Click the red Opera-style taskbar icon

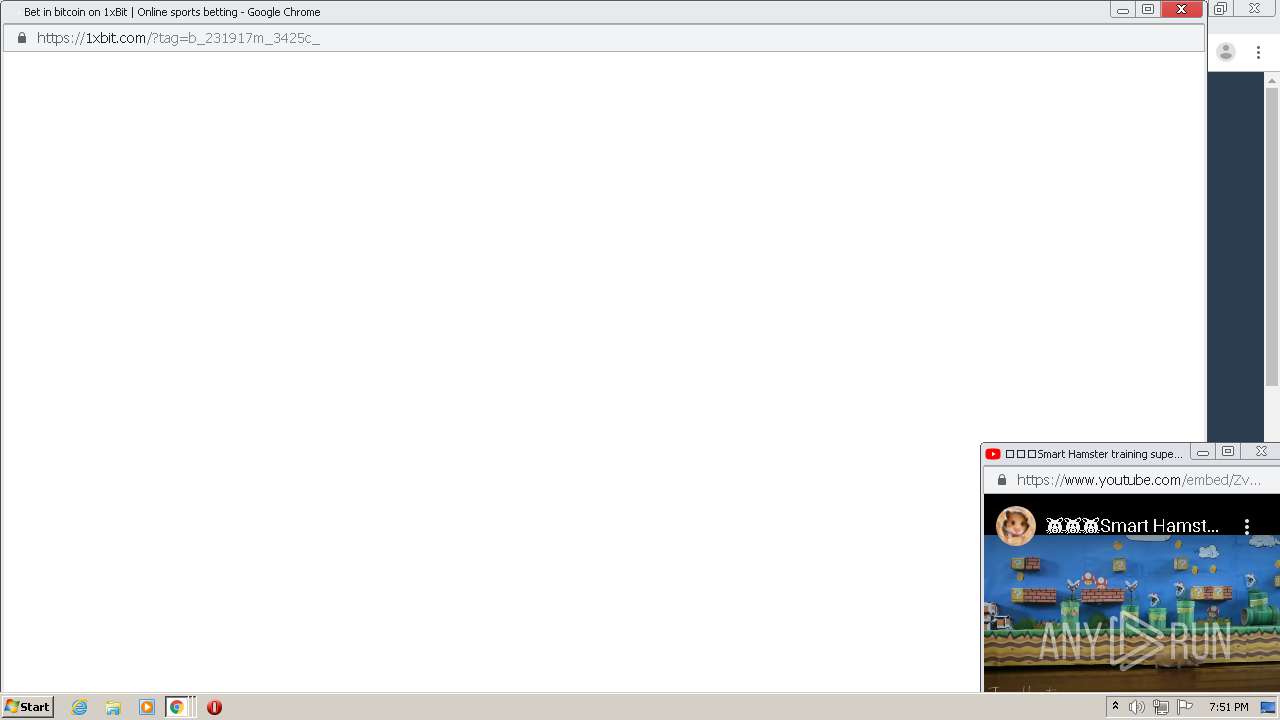pos(214,707)
